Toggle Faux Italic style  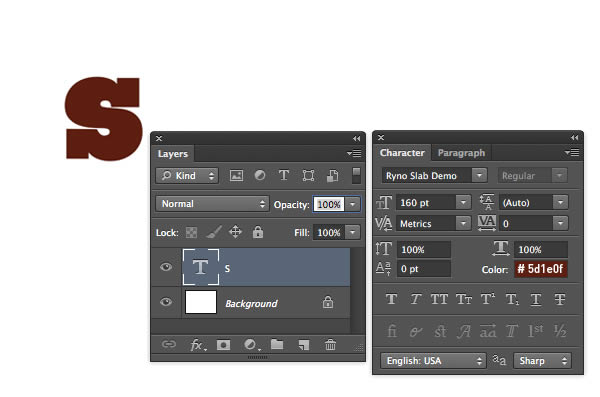coord(416,299)
